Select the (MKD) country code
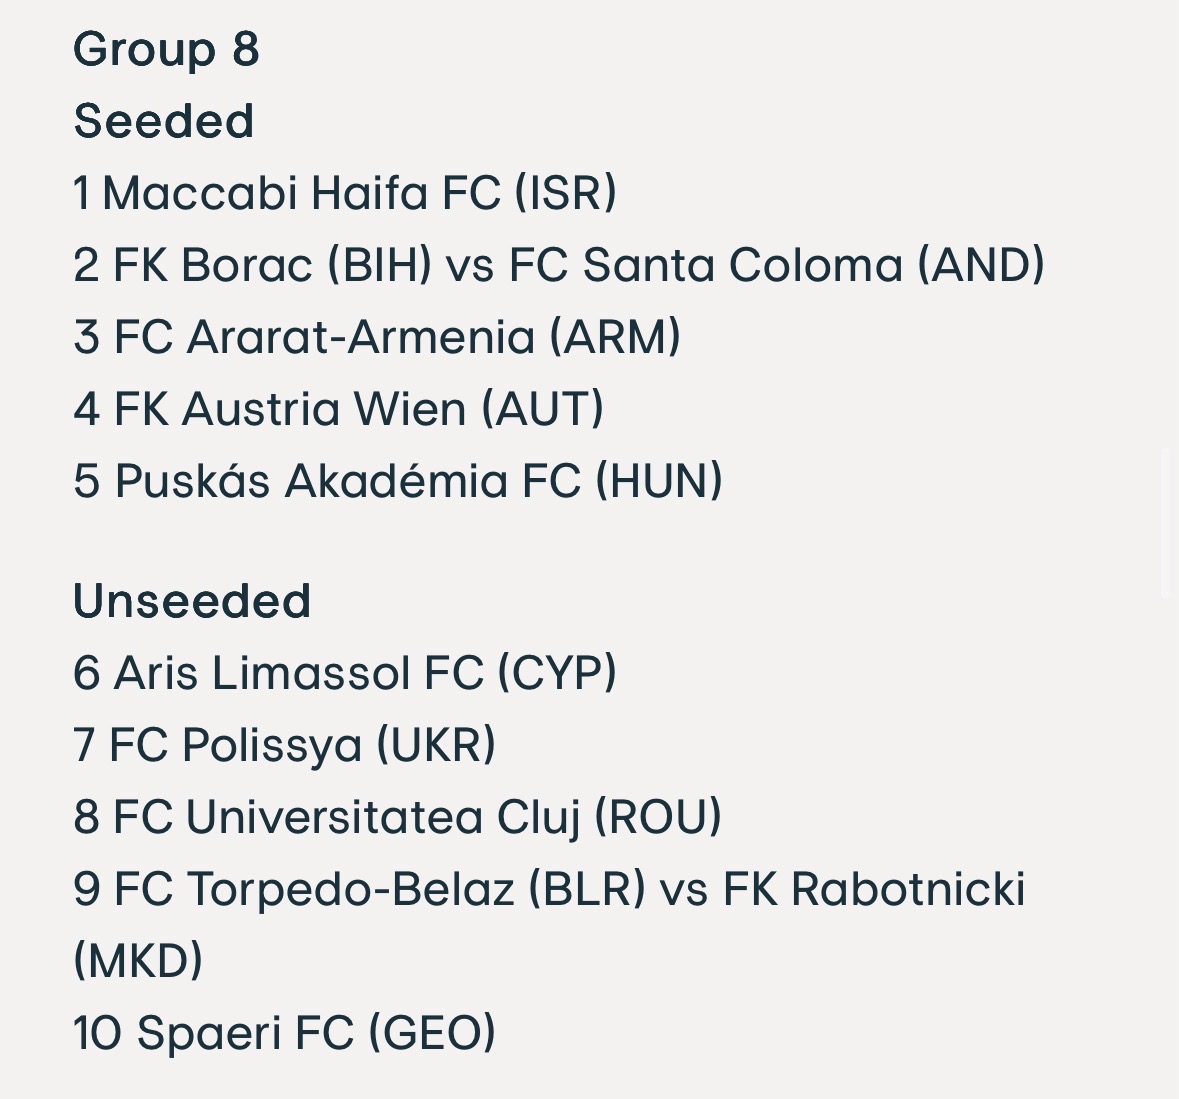The width and height of the screenshot is (1179, 1099). coord(138,960)
